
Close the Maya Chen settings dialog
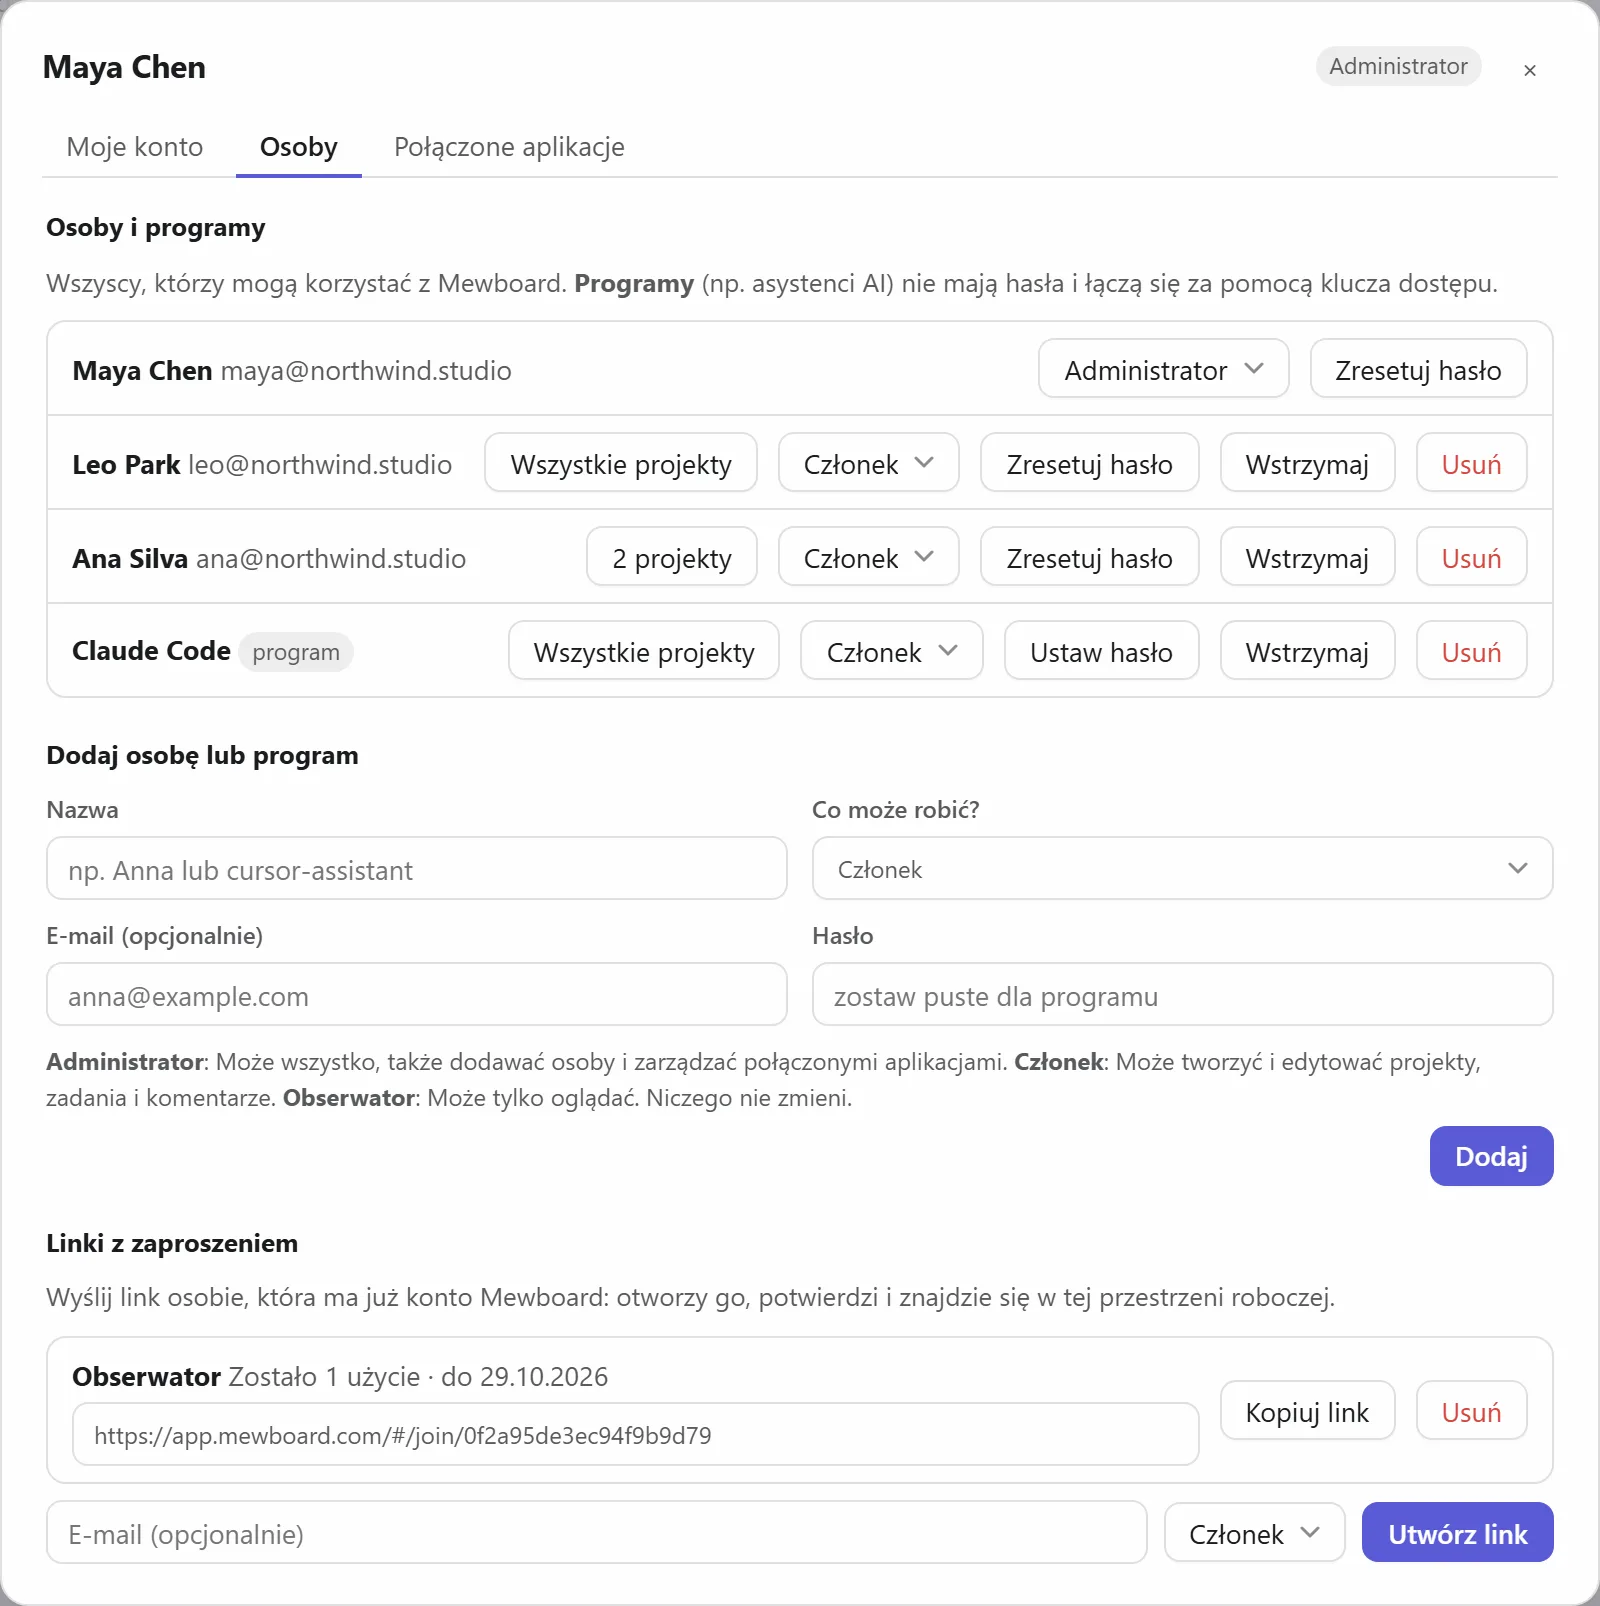[1529, 70]
